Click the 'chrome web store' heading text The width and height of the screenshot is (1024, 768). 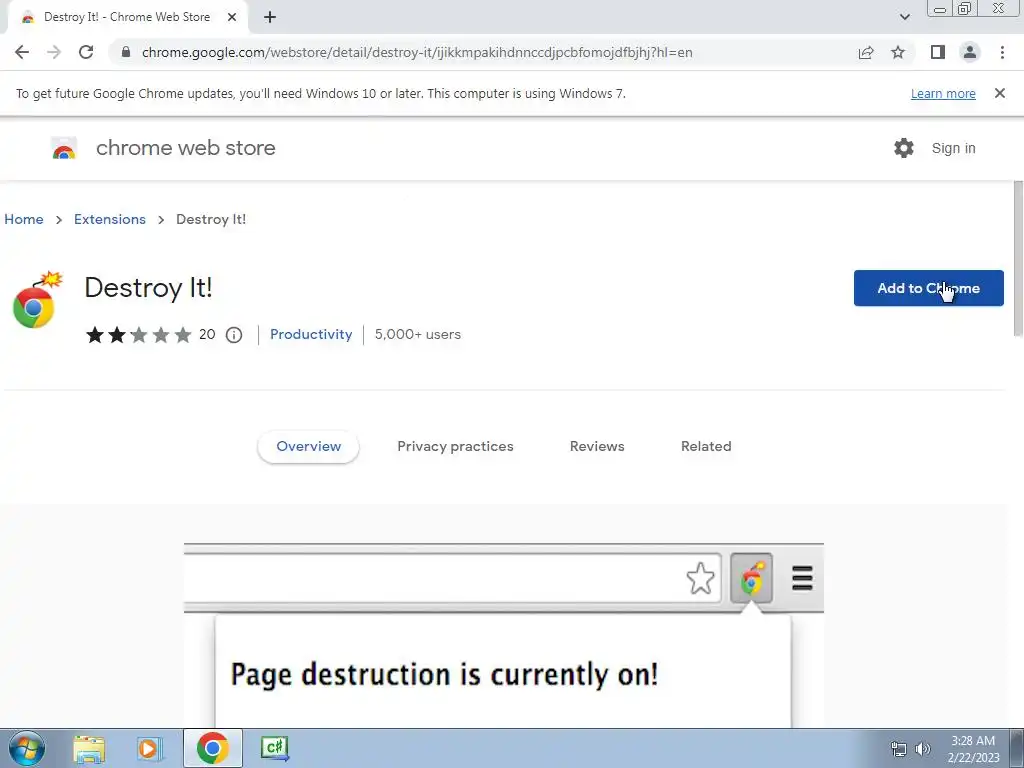pos(185,148)
